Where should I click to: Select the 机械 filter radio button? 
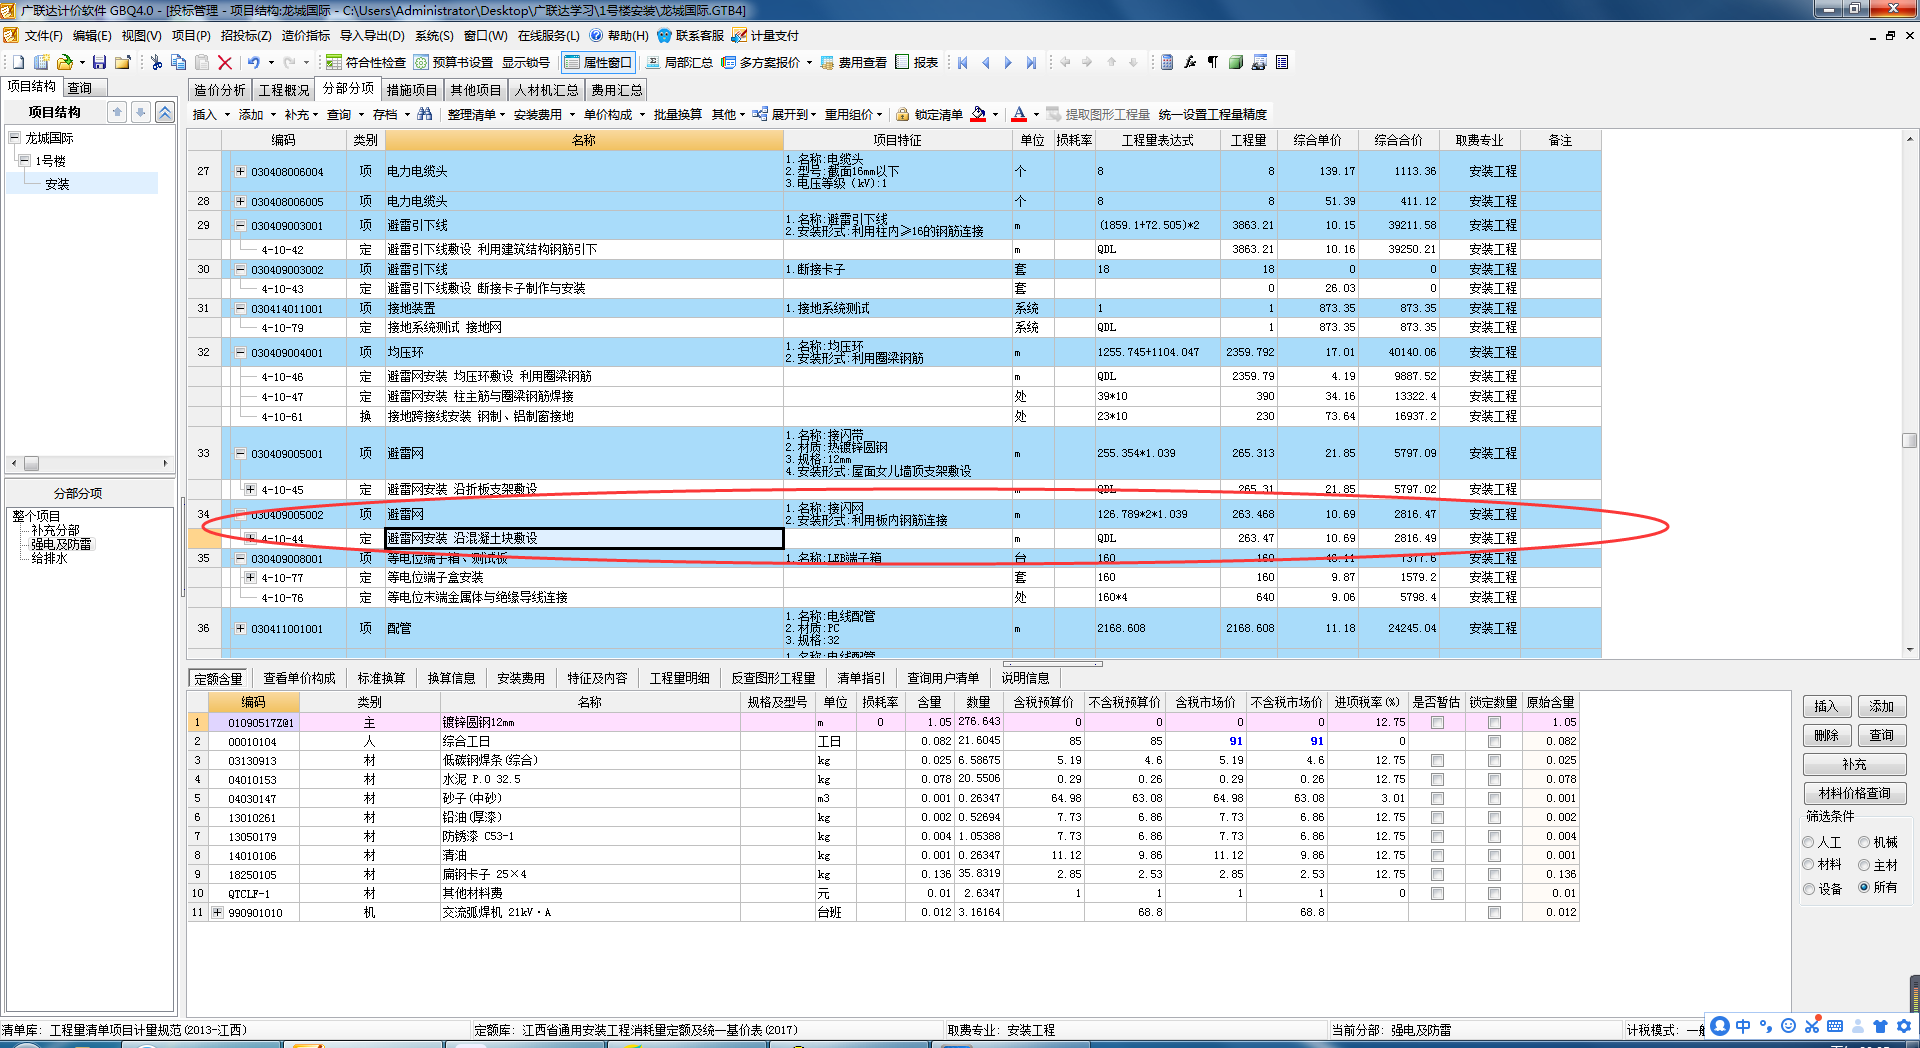(1864, 842)
